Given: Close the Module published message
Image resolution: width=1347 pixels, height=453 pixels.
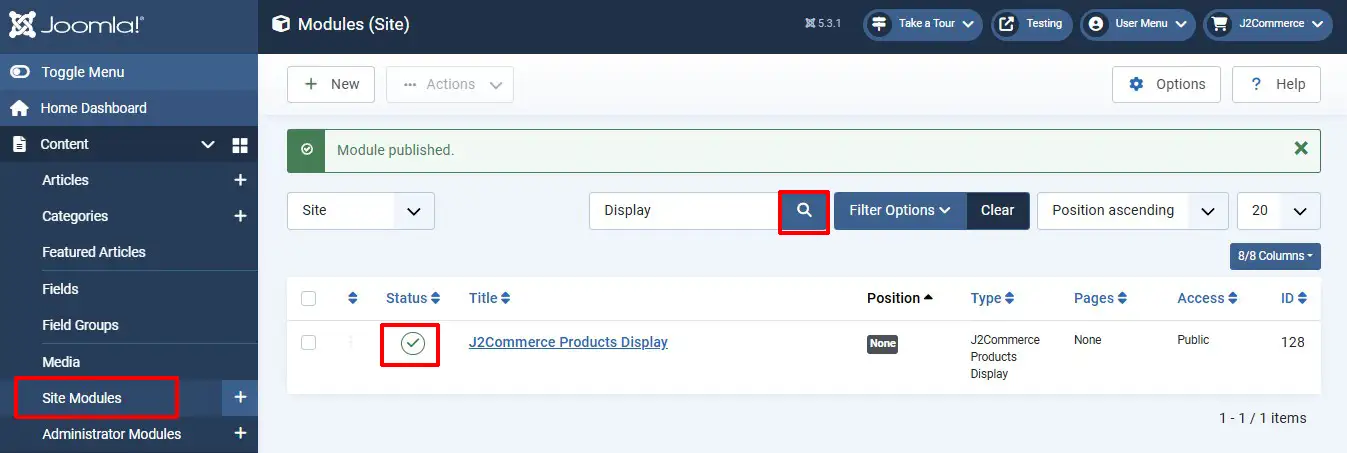Looking at the screenshot, I should (x=1301, y=149).
